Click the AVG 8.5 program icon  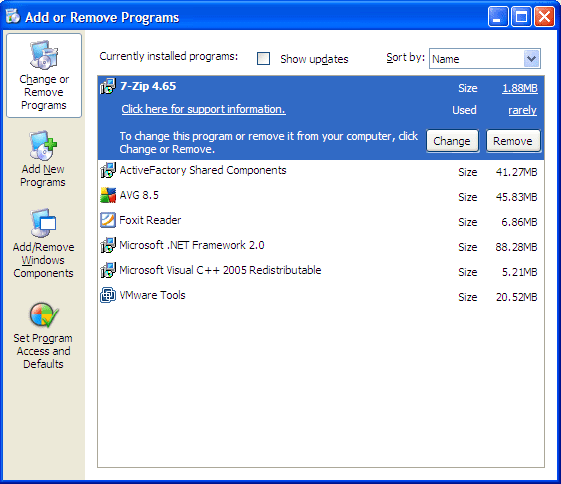click(x=108, y=195)
